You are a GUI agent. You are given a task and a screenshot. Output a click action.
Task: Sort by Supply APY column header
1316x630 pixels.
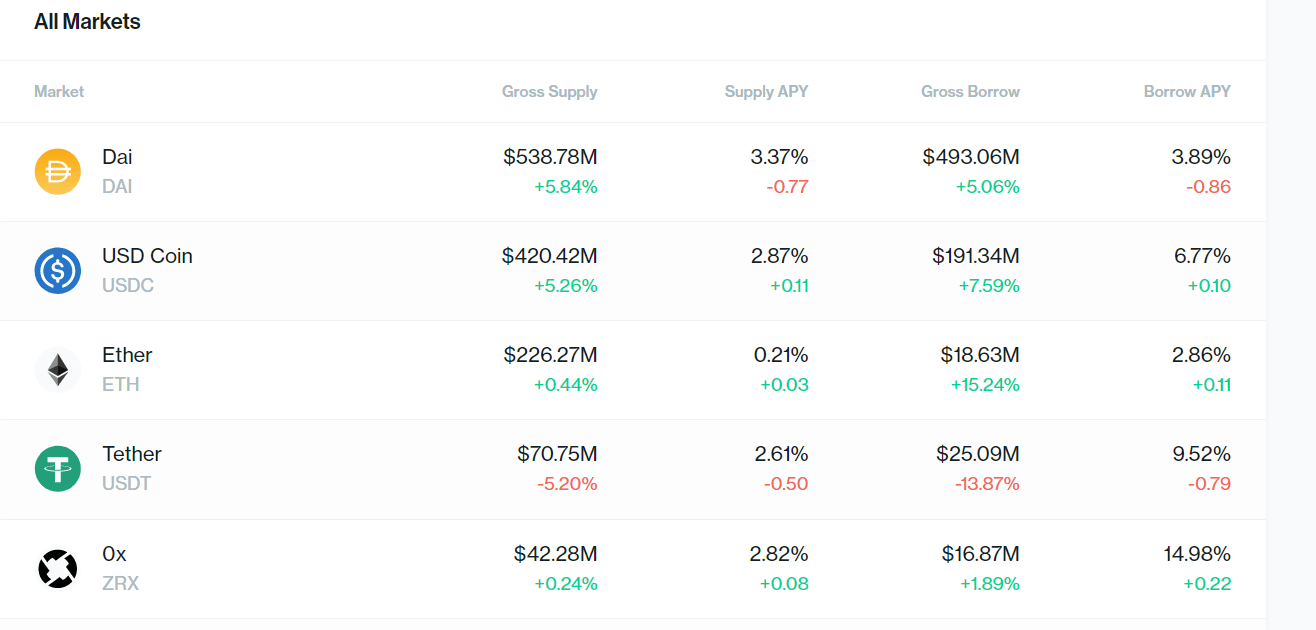click(766, 91)
